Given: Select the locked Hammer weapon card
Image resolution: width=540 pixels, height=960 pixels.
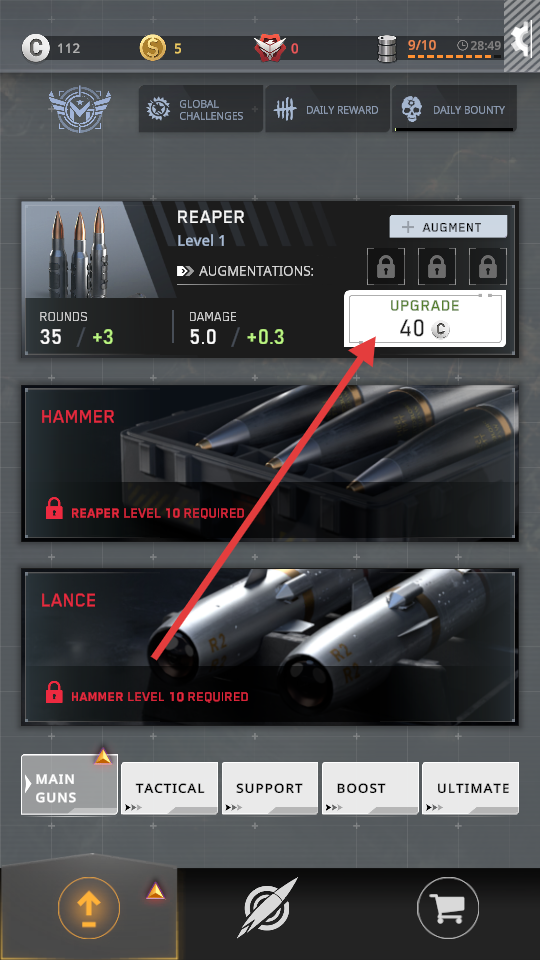Looking at the screenshot, I should pyautogui.click(x=270, y=463).
